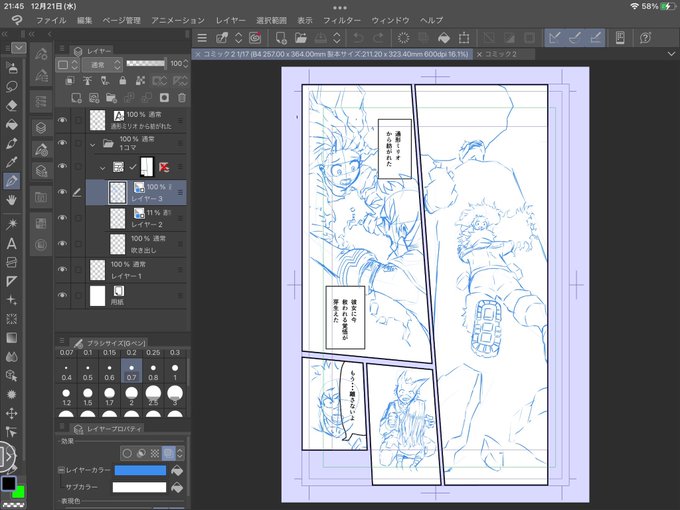Create new layer folder icon
Viewport: 680px width, 510px height.
point(111,98)
